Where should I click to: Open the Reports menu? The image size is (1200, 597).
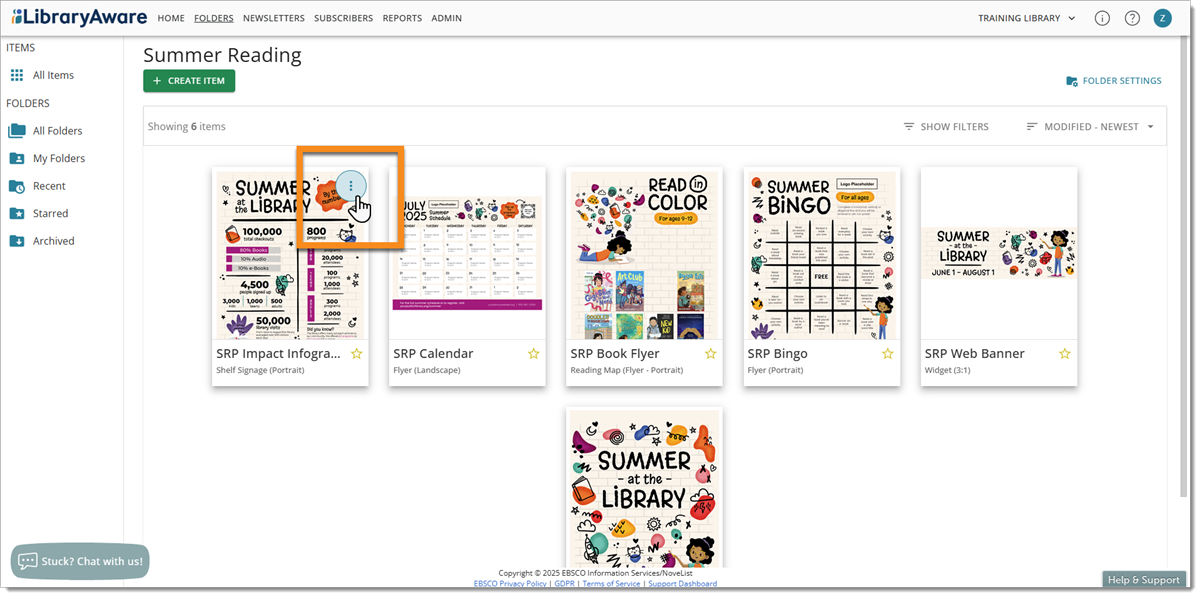click(402, 18)
